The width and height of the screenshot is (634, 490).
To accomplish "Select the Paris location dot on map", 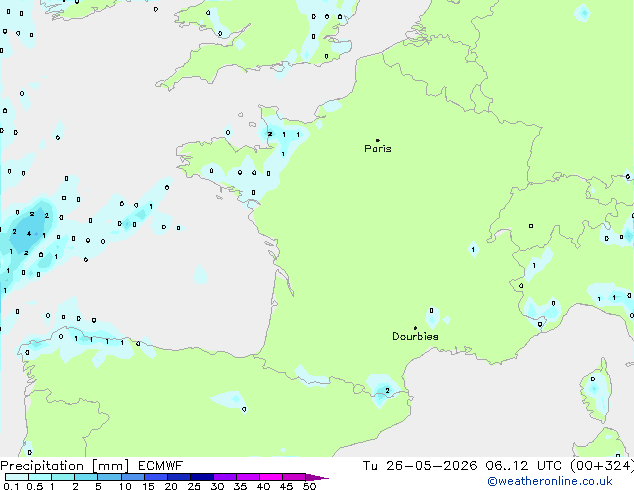I will (x=378, y=140).
